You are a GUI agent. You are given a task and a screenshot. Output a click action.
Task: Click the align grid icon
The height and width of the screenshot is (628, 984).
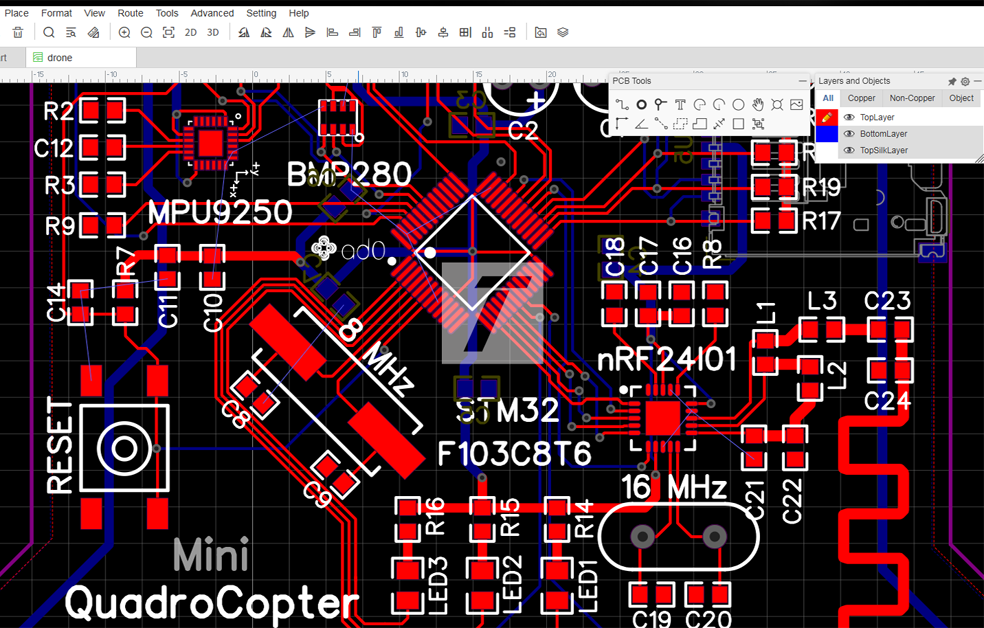465,33
